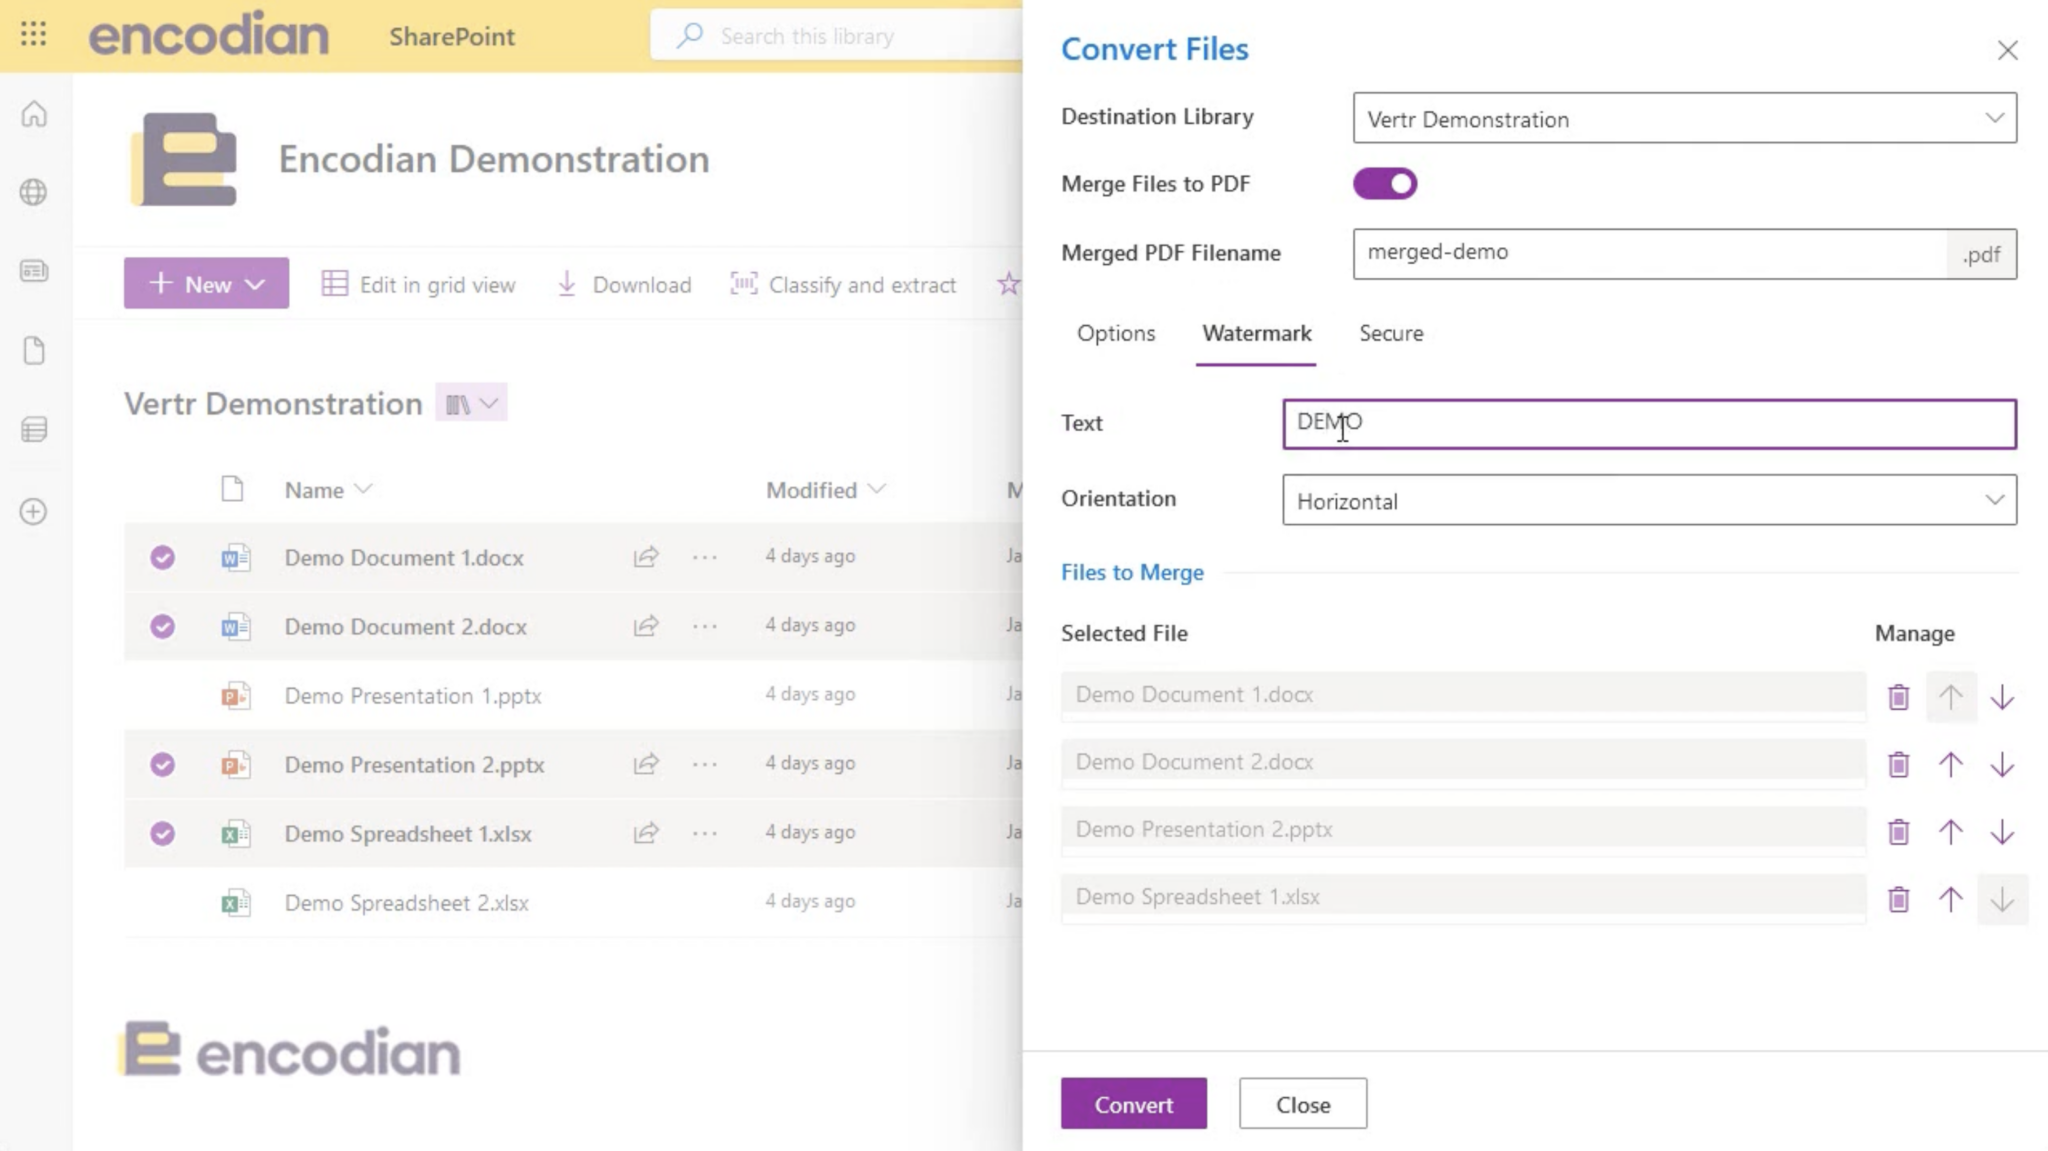The width and height of the screenshot is (2048, 1151).
Task: Share Demo Presentation 2.pptx via share icon
Action: pyautogui.click(x=646, y=764)
